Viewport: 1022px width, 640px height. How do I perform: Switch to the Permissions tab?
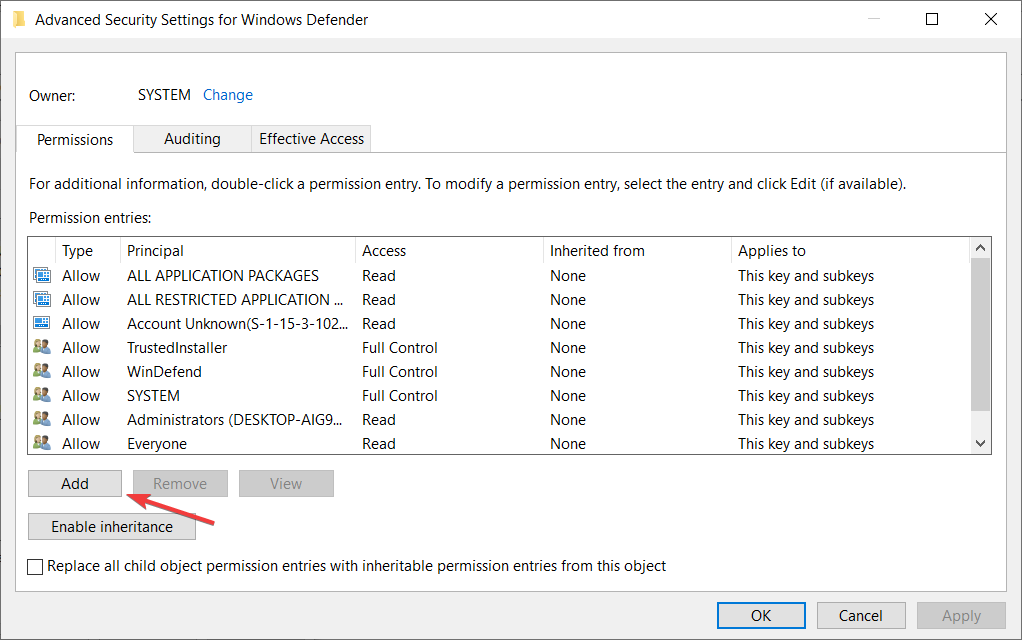75,139
